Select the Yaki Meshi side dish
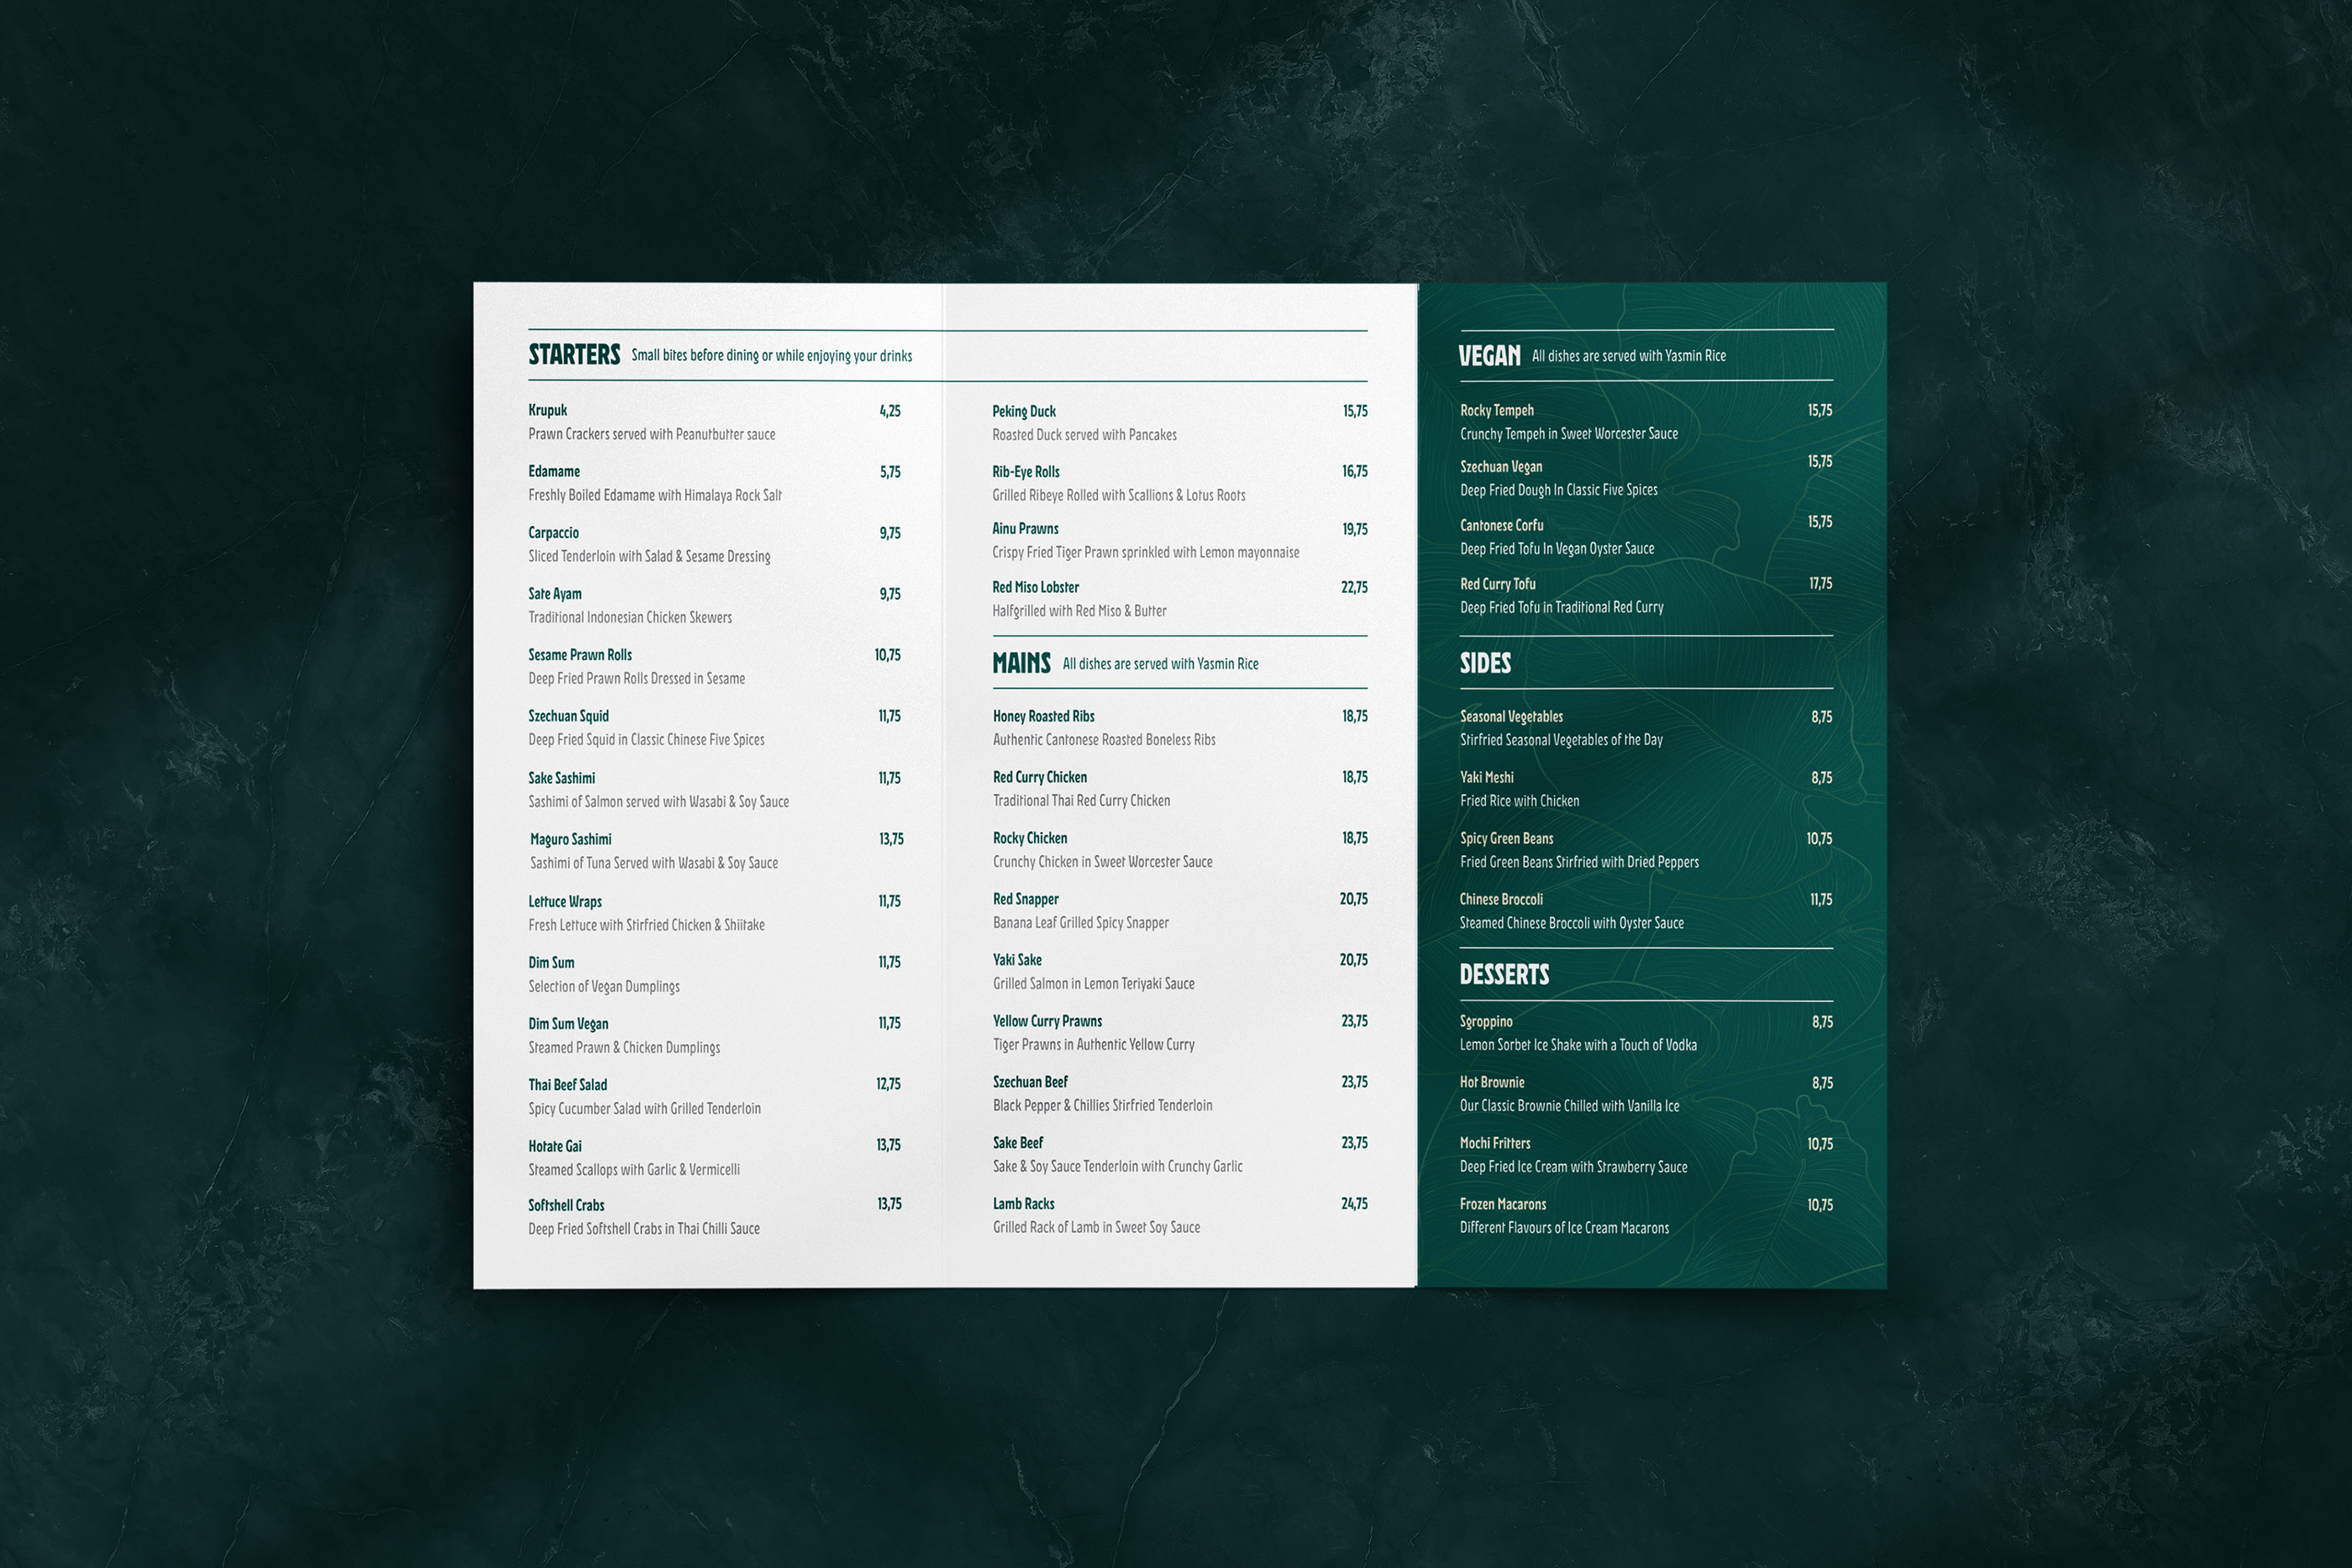The width and height of the screenshot is (2352, 1568). click(1486, 777)
